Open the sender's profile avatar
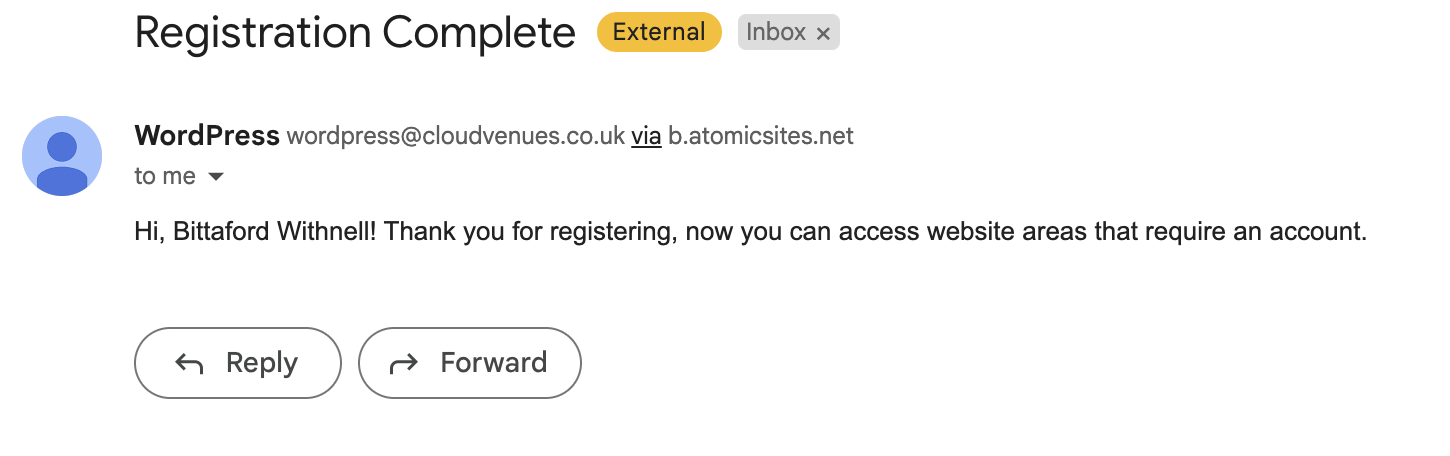Image resolution: width=1450 pixels, height=456 pixels. (62, 156)
